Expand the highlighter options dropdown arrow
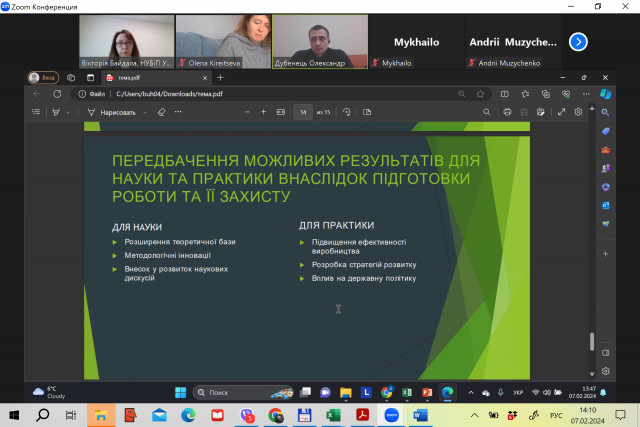640x427 pixels. [68, 112]
